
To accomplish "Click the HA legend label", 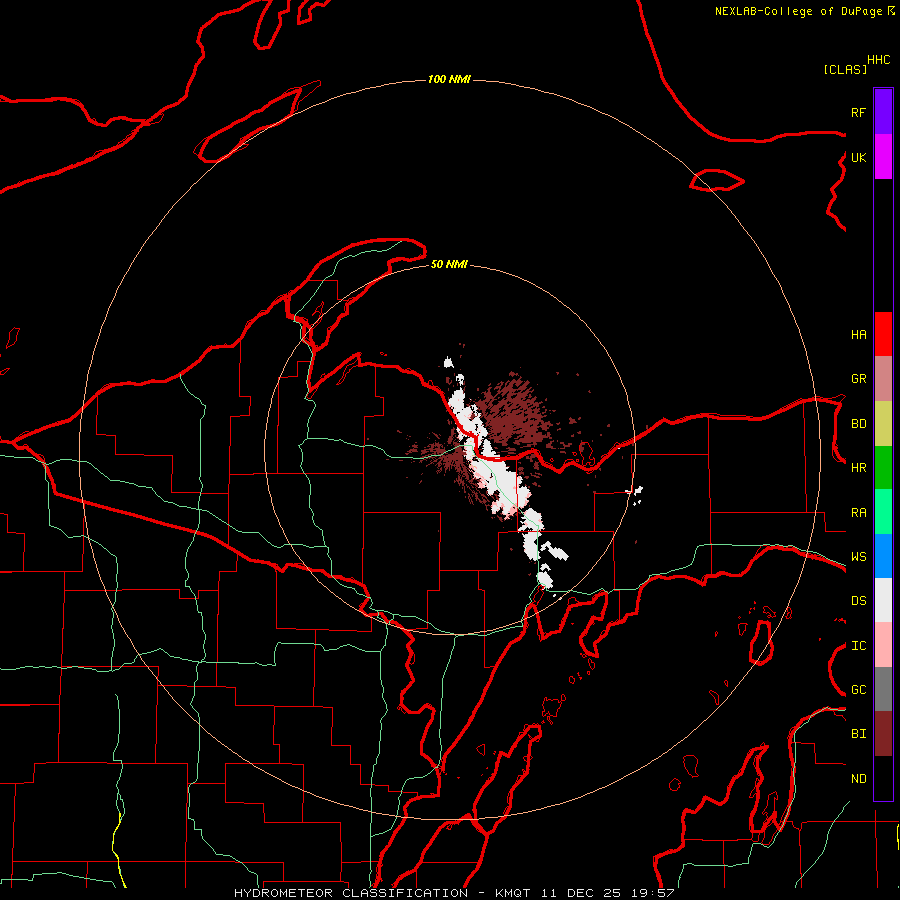I will pos(859,335).
